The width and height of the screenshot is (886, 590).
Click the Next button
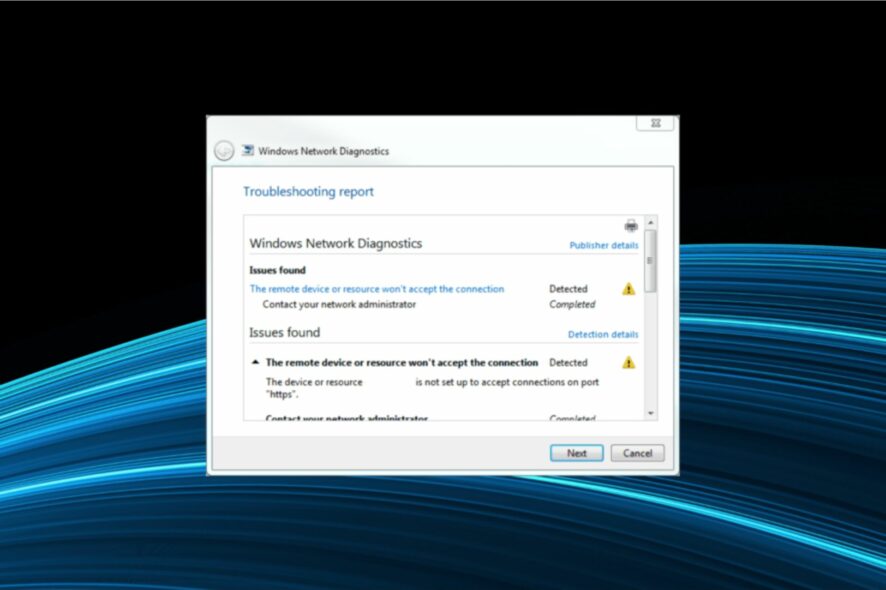(x=576, y=453)
